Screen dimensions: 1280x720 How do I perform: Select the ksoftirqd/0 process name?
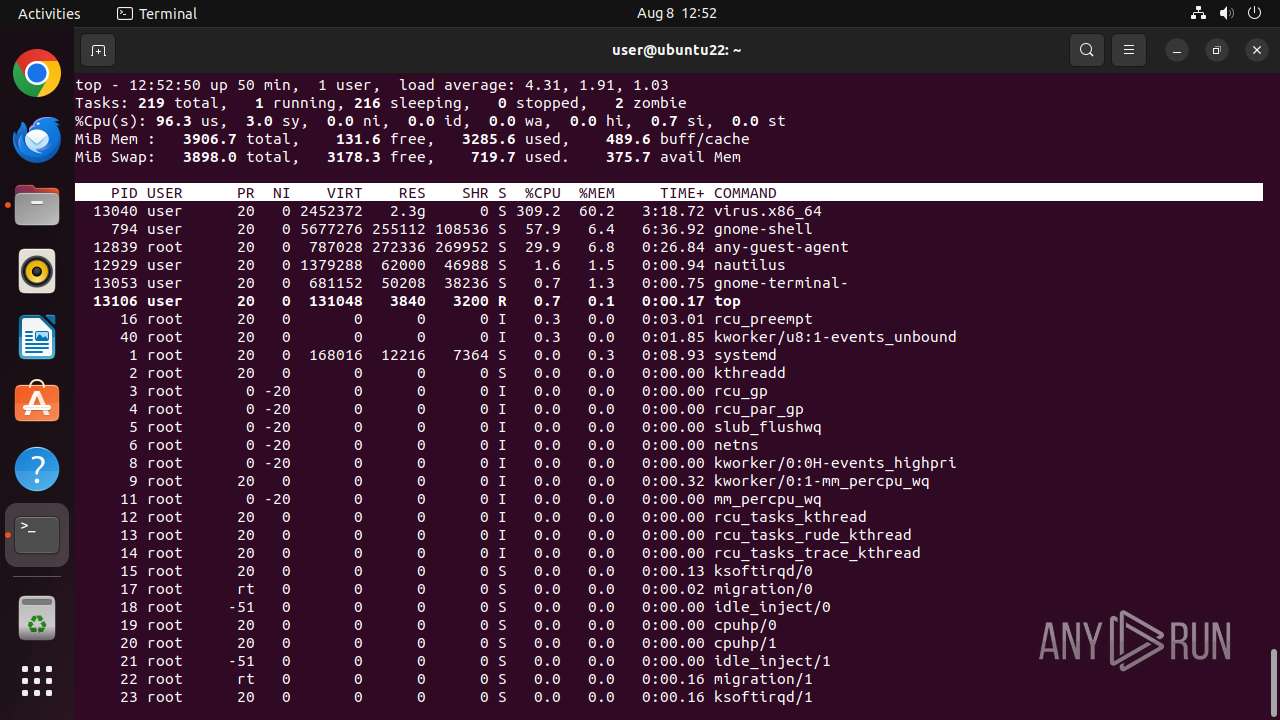tap(763, 571)
